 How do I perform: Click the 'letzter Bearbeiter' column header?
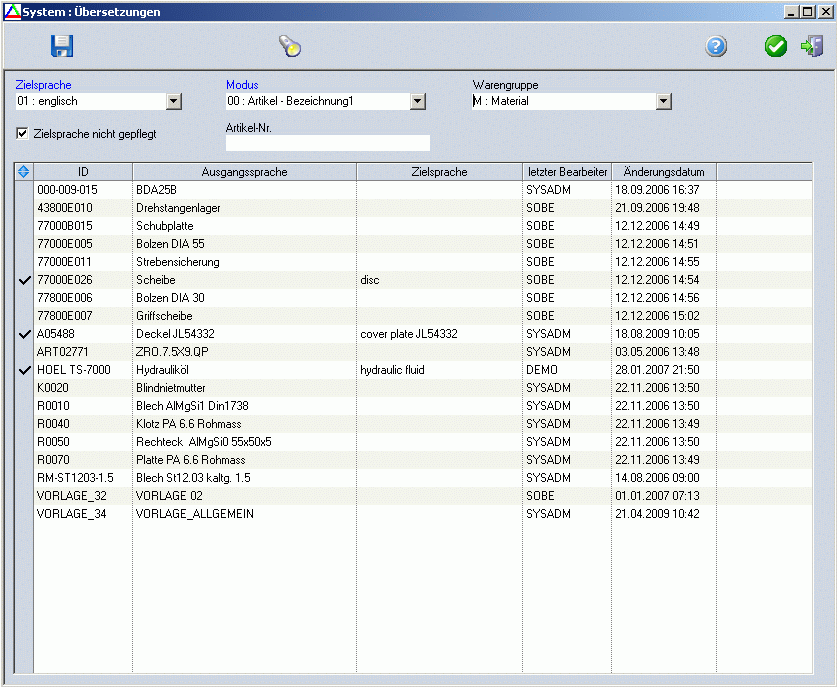(x=567, y=172)
